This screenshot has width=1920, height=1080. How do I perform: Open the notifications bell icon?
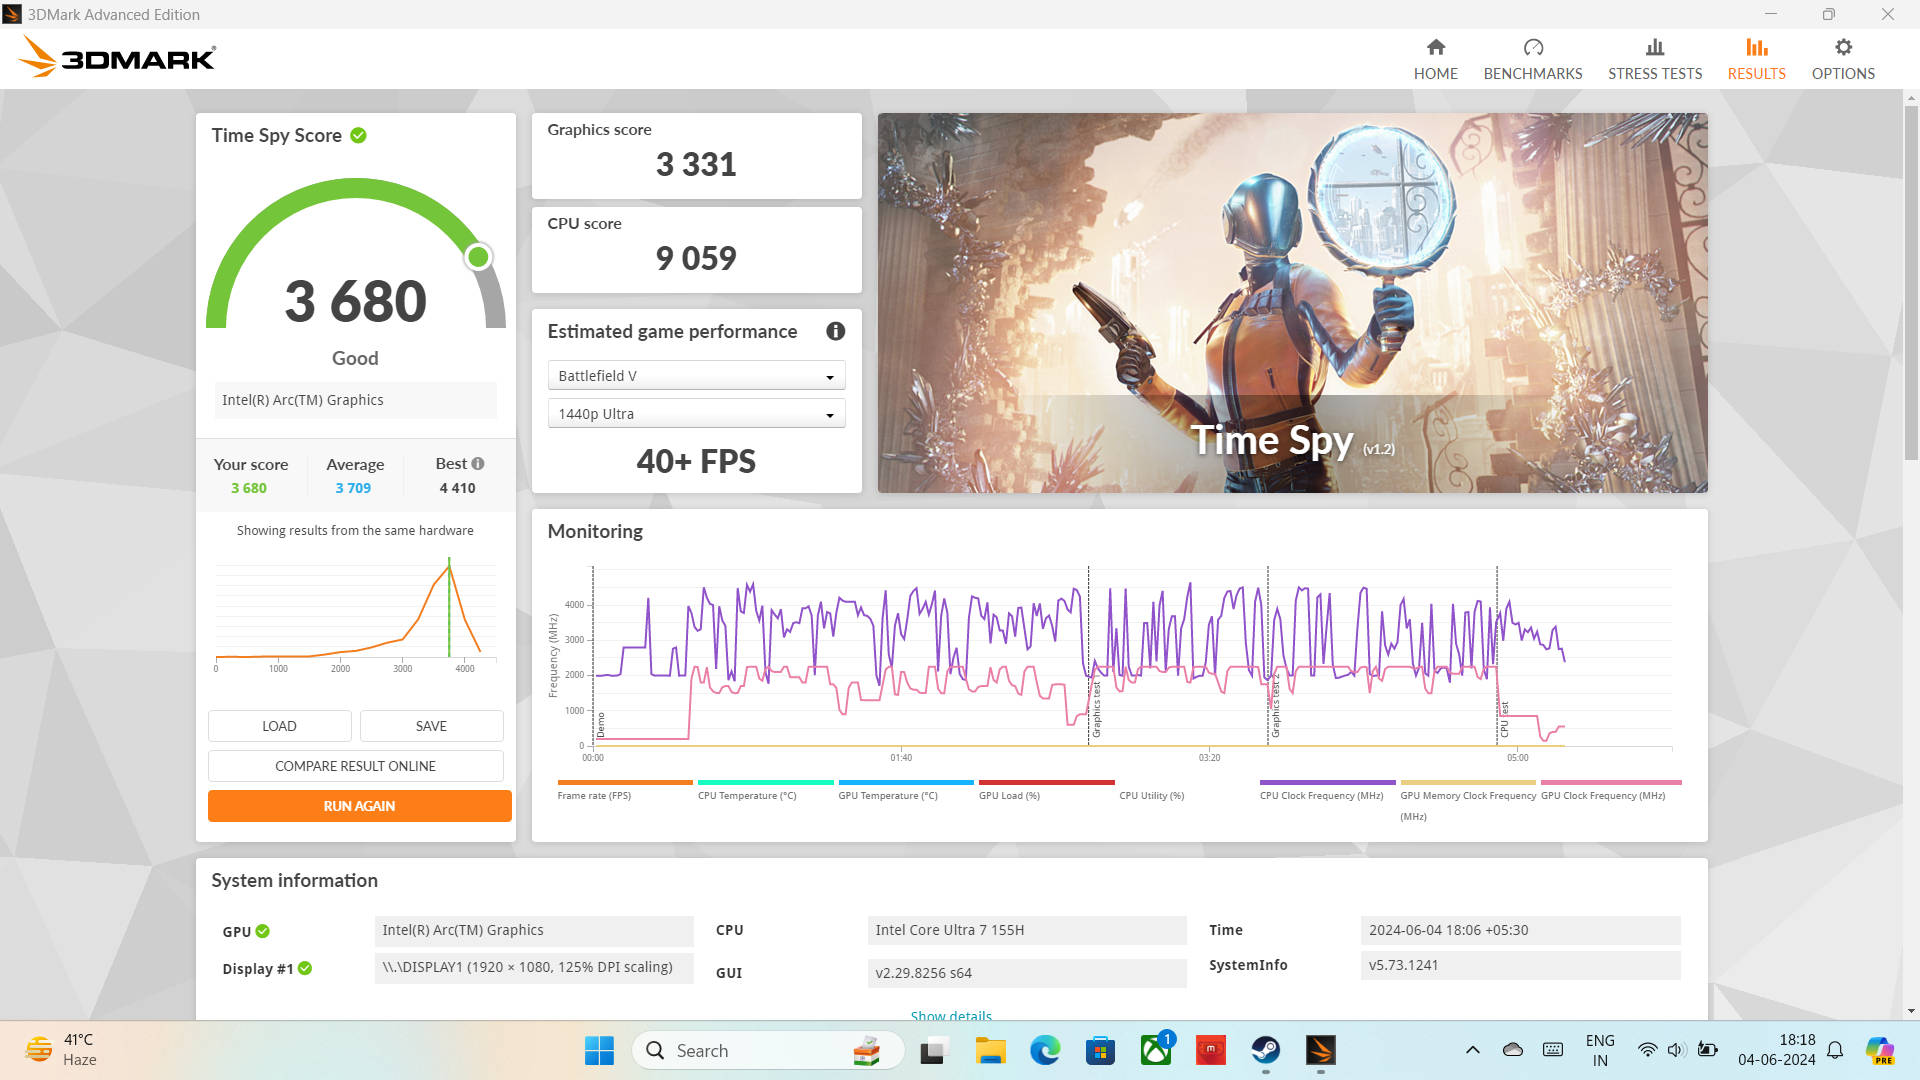(1835, 1050)
